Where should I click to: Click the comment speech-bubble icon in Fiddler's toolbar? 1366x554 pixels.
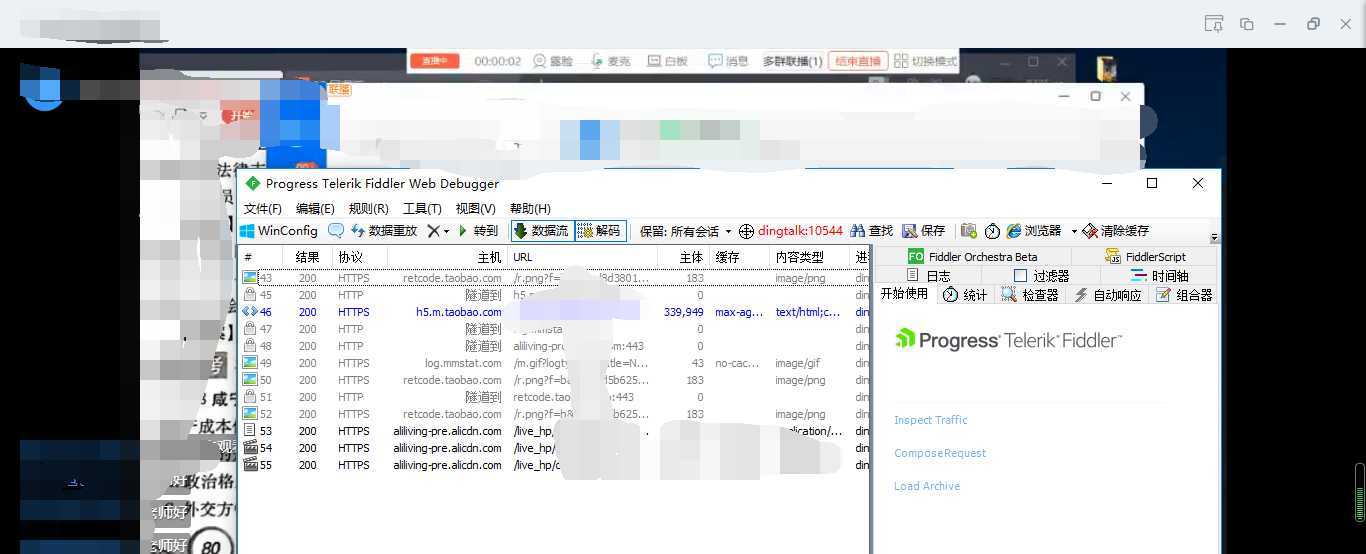tap(336, 231)
